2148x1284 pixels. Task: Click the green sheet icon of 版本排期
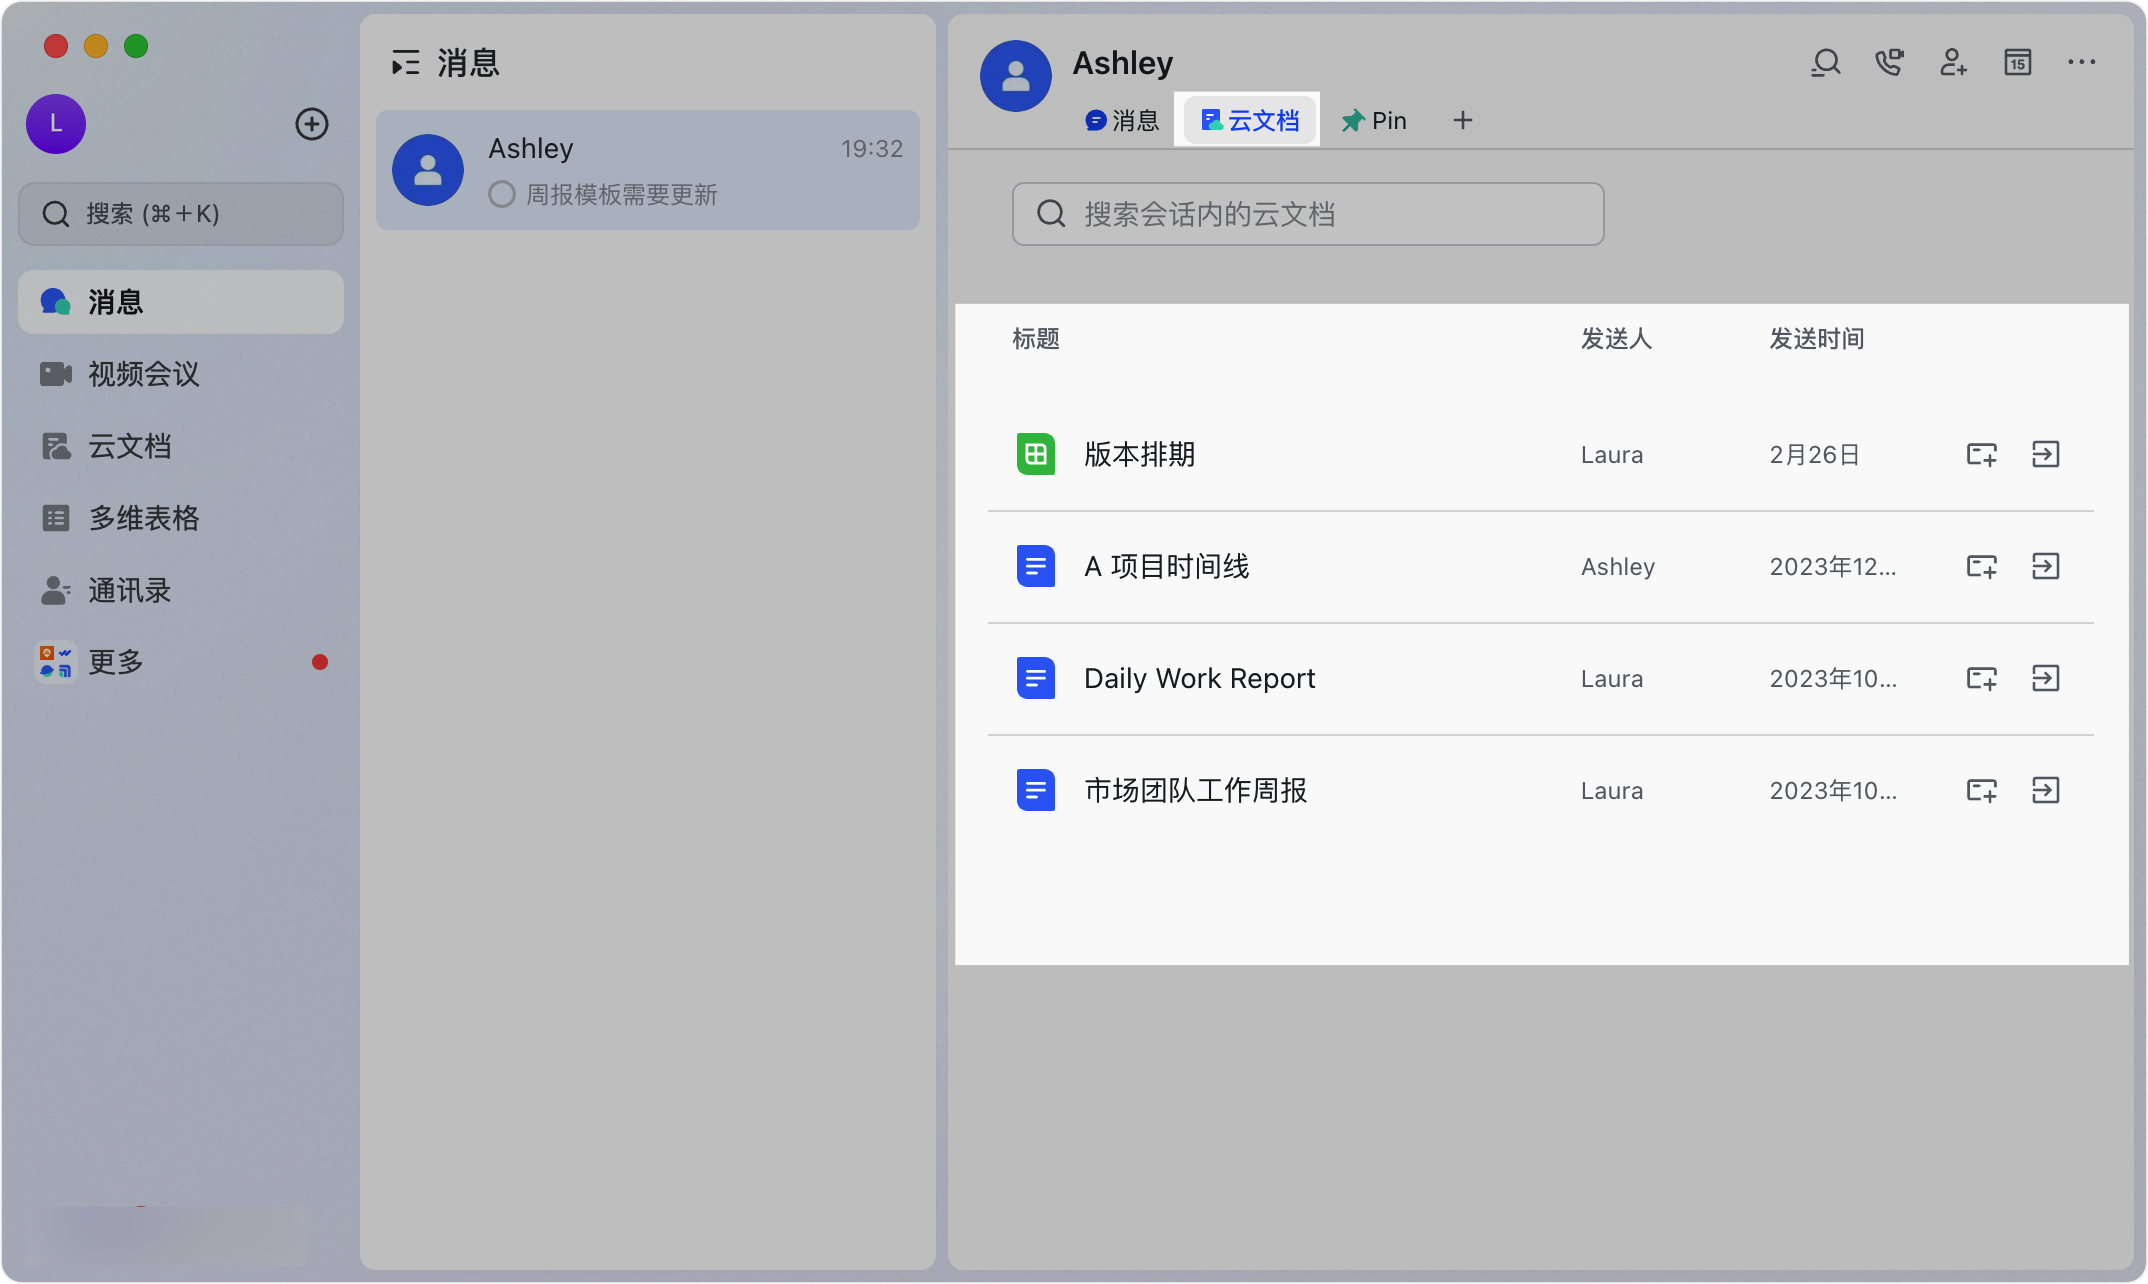[1036, 455]
